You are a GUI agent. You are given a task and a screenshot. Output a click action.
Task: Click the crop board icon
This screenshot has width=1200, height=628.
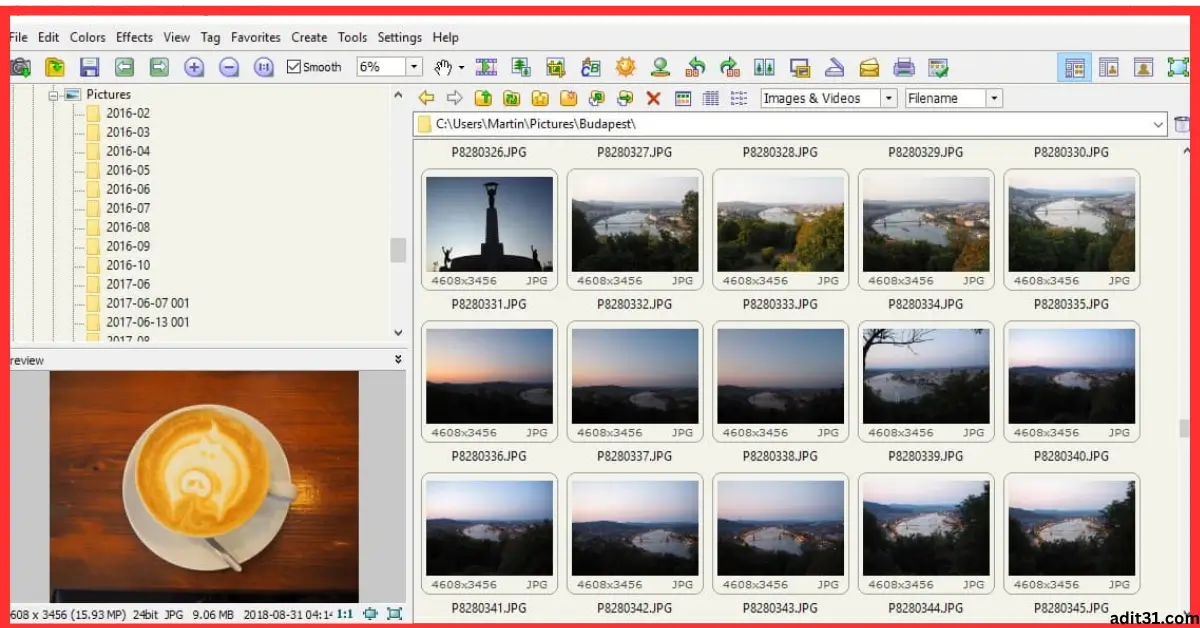(556, 67)
